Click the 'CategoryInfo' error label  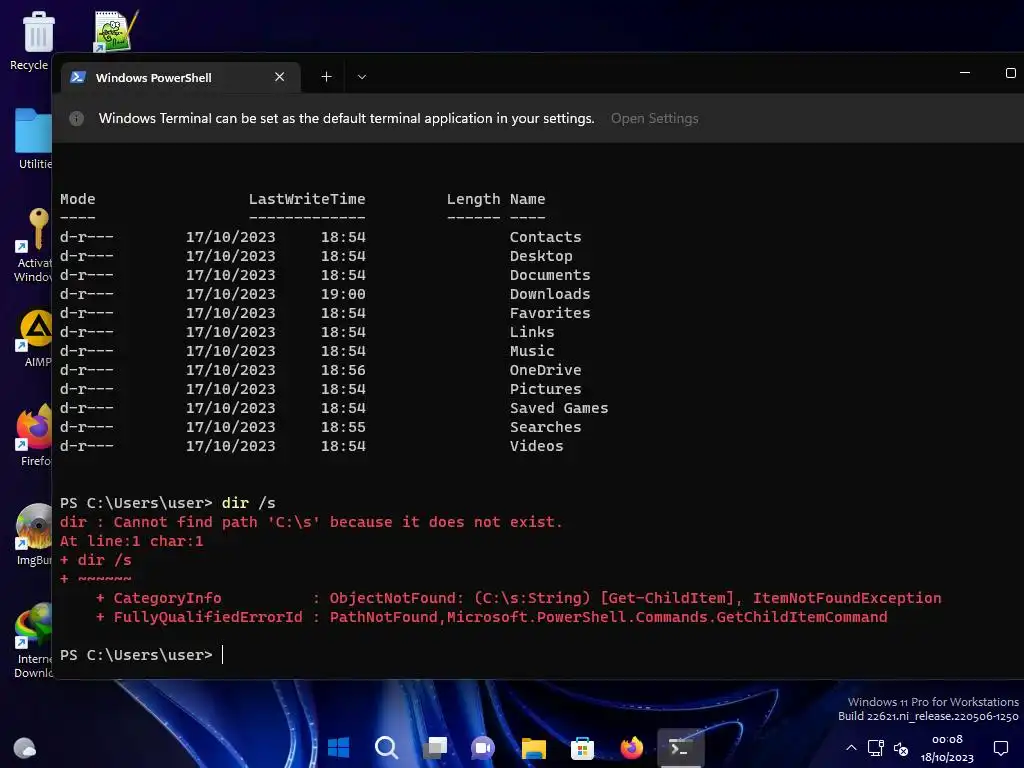tap(167, 598)
